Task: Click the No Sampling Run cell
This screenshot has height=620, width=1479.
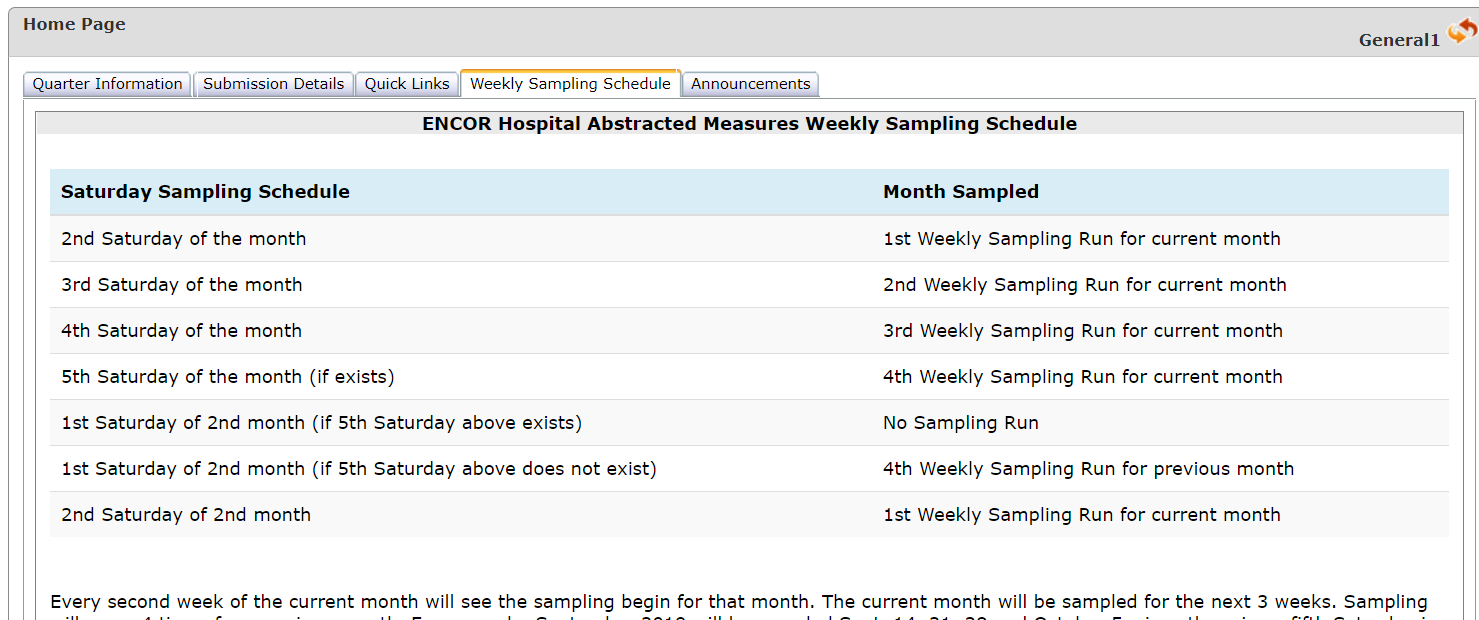Action: pyautogui.click(x=961, y=423)
